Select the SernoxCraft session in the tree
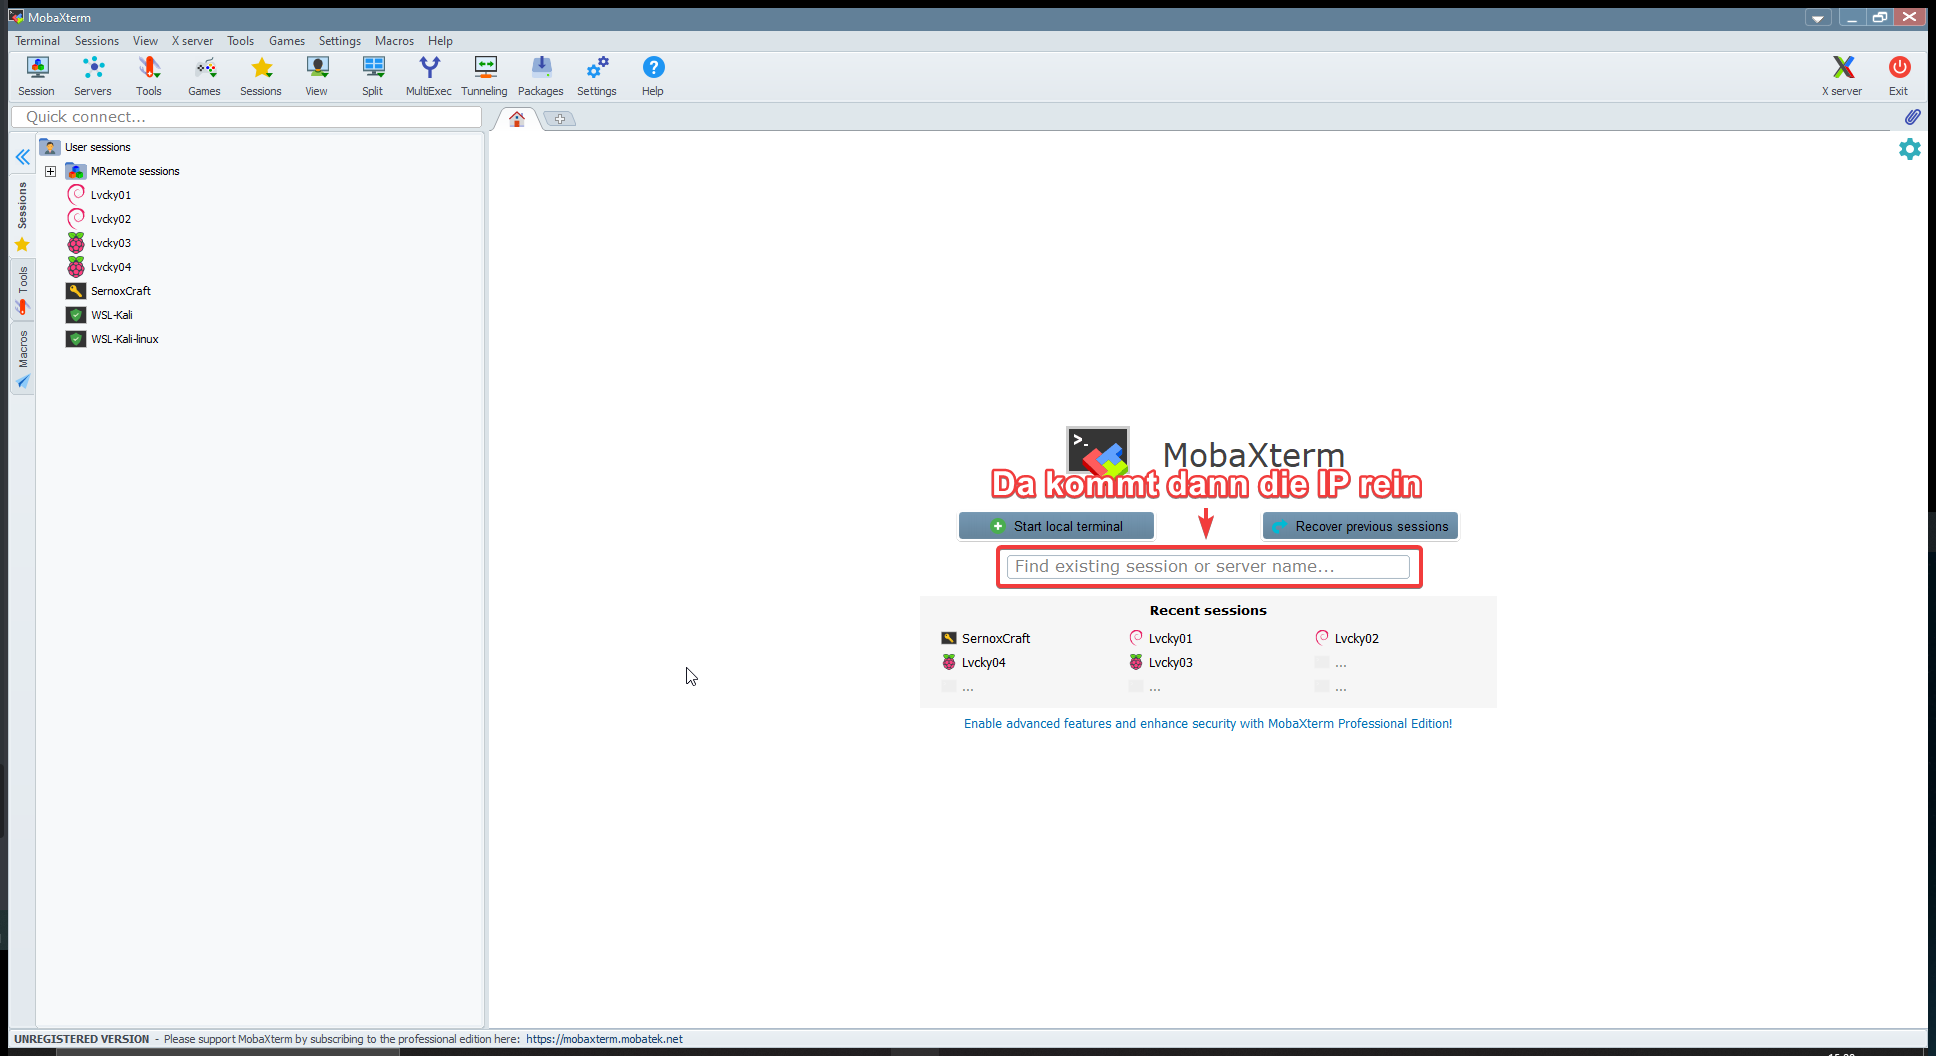This screenshot has width=1936, height=1056. (x=120, y=291)
